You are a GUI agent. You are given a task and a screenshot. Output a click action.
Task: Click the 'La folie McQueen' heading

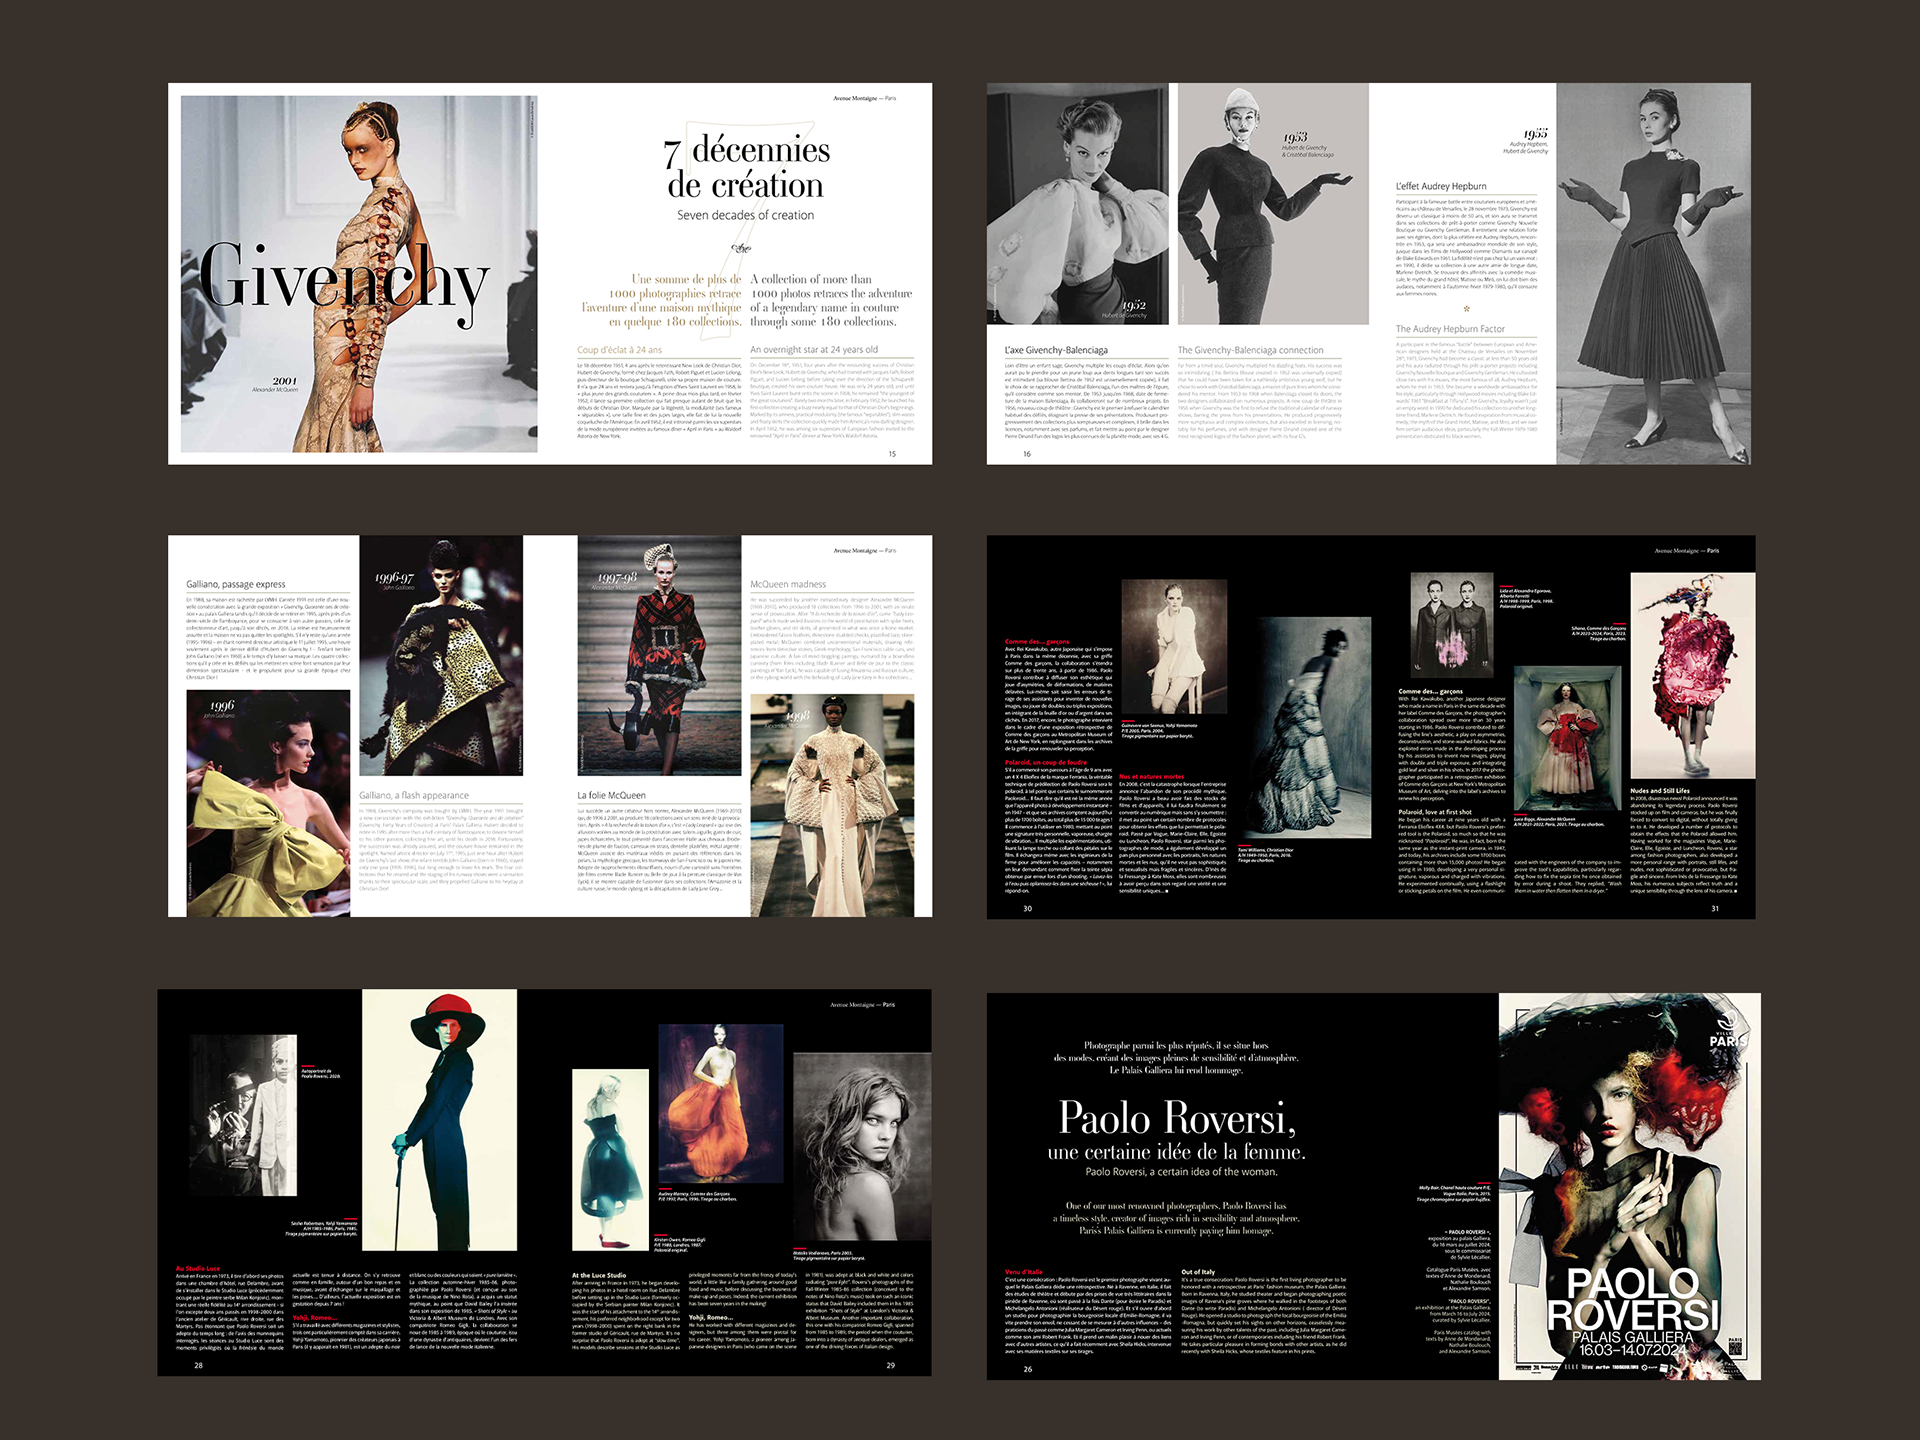tap(611, 795)
